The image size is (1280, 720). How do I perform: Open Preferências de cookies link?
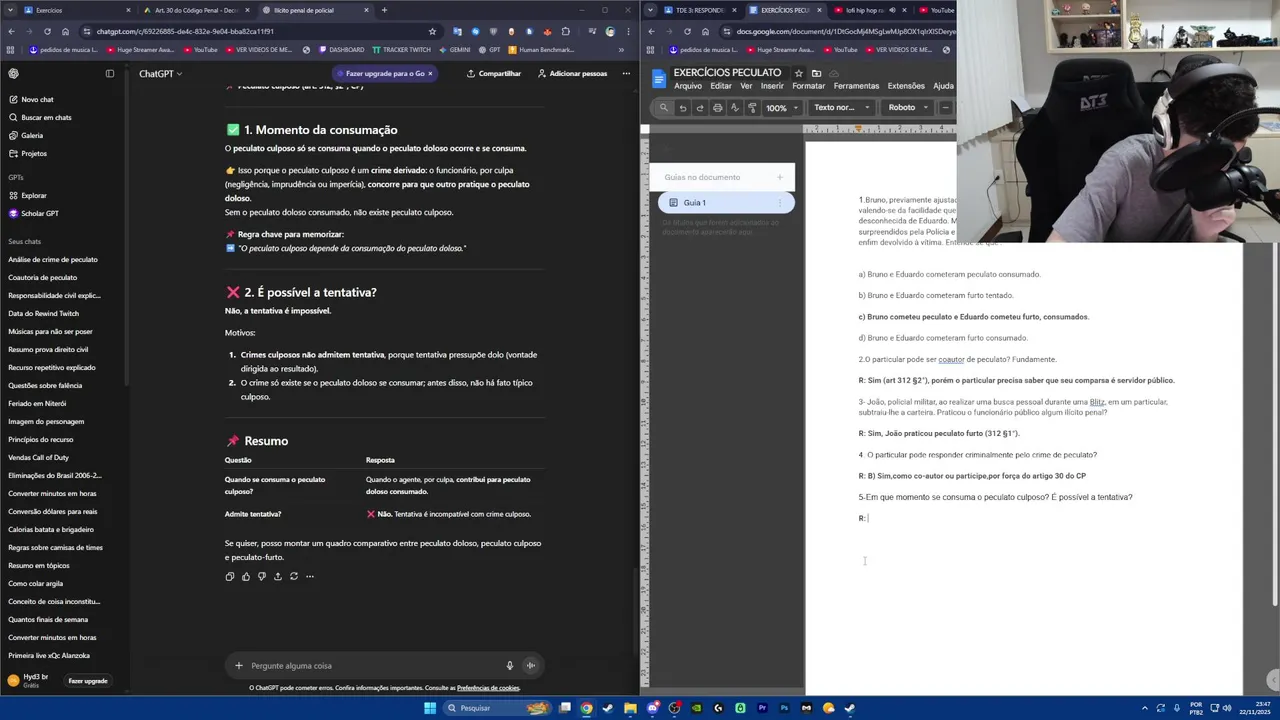coord(488,688)
